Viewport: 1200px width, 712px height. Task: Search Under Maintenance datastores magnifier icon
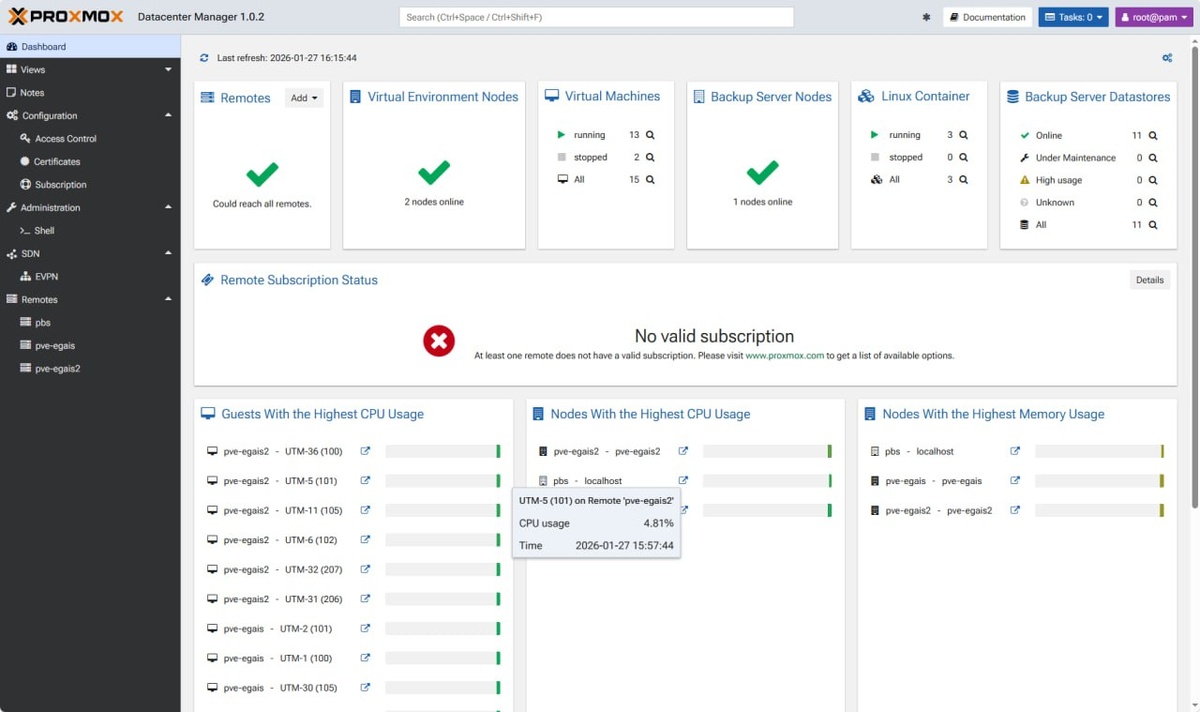click(x=1153, y=158)
